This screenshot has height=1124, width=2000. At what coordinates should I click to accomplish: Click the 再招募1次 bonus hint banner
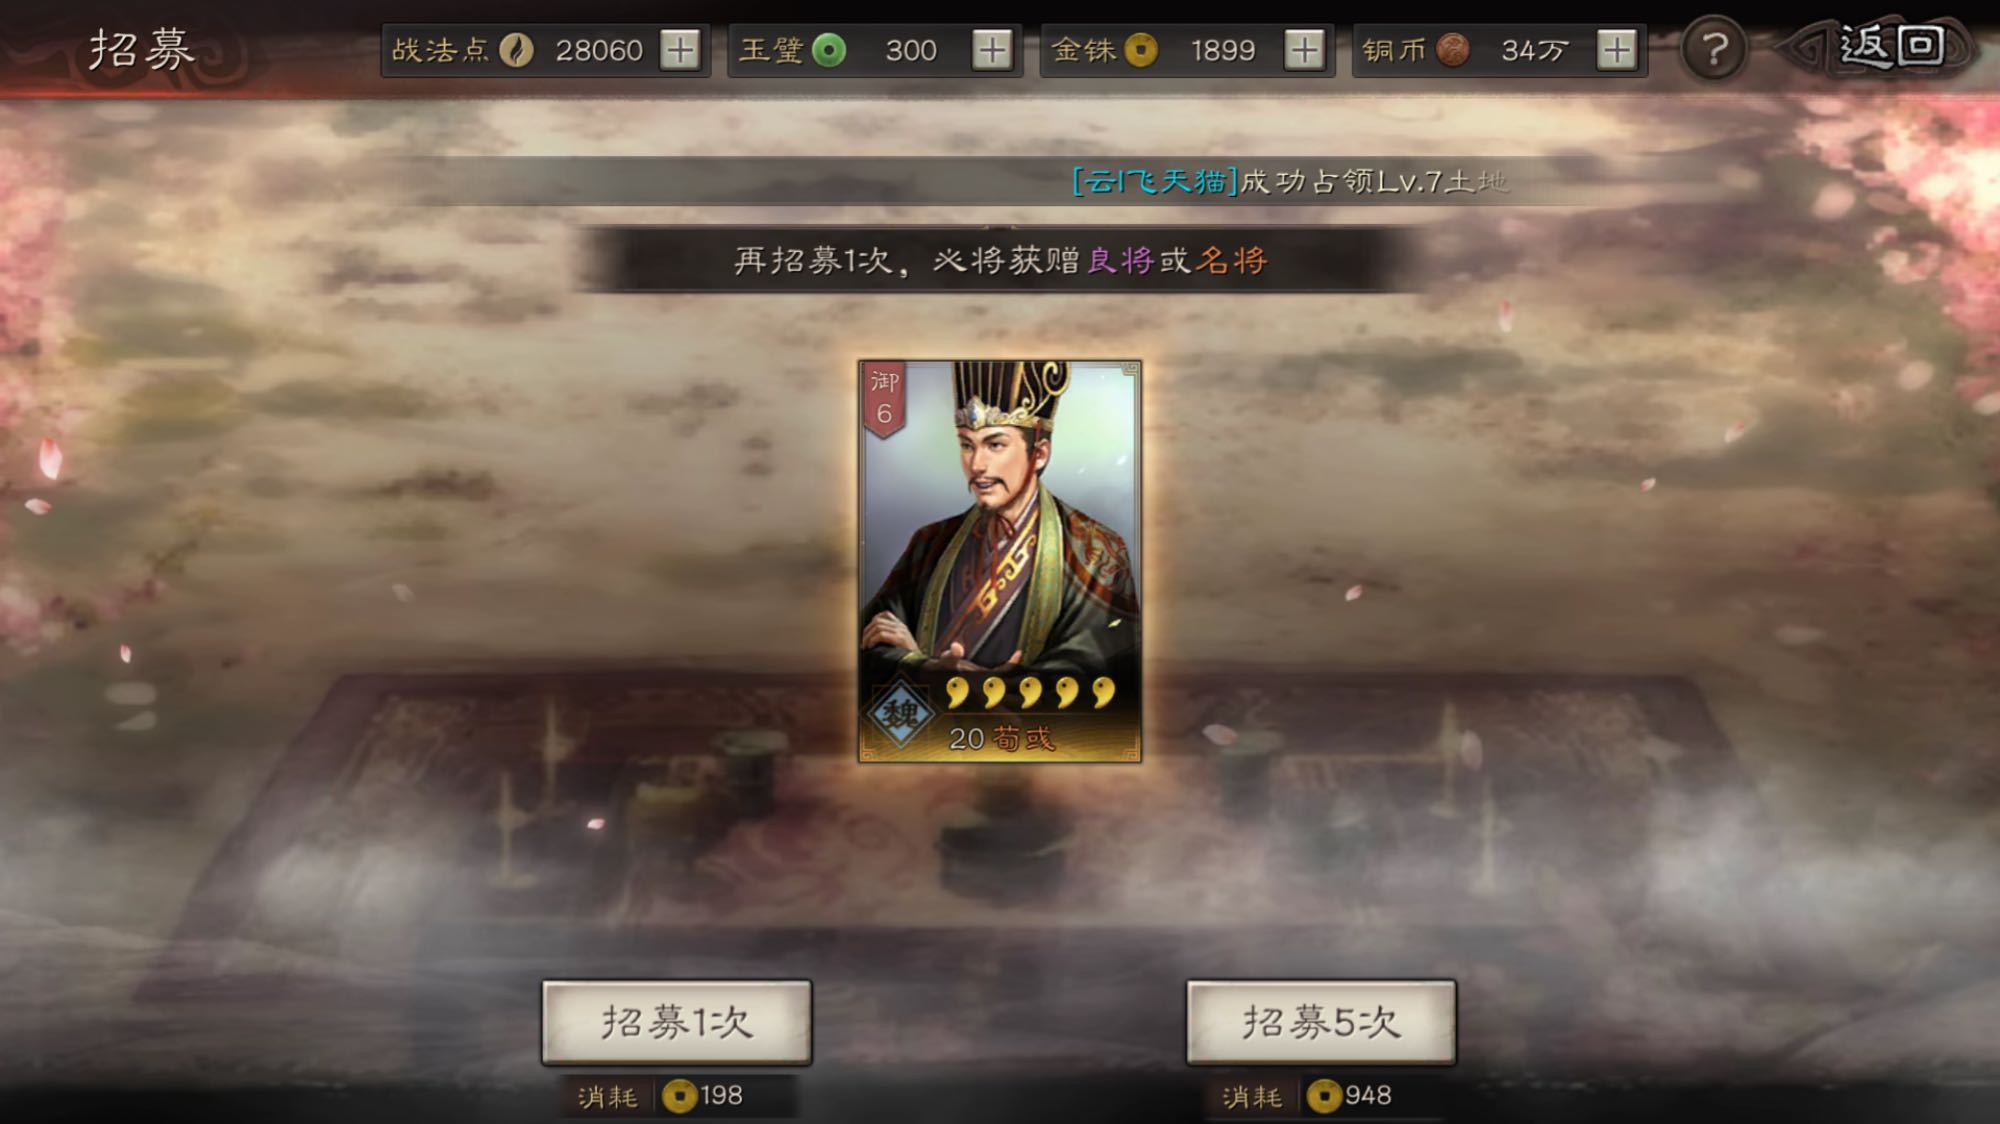1000,260
